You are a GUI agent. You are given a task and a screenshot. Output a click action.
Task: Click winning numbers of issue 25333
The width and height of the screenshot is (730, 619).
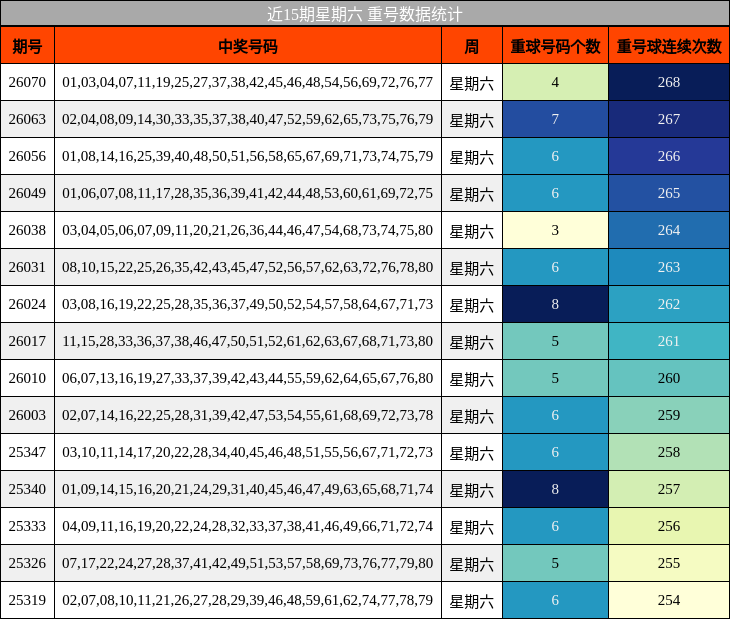[248, 526]
